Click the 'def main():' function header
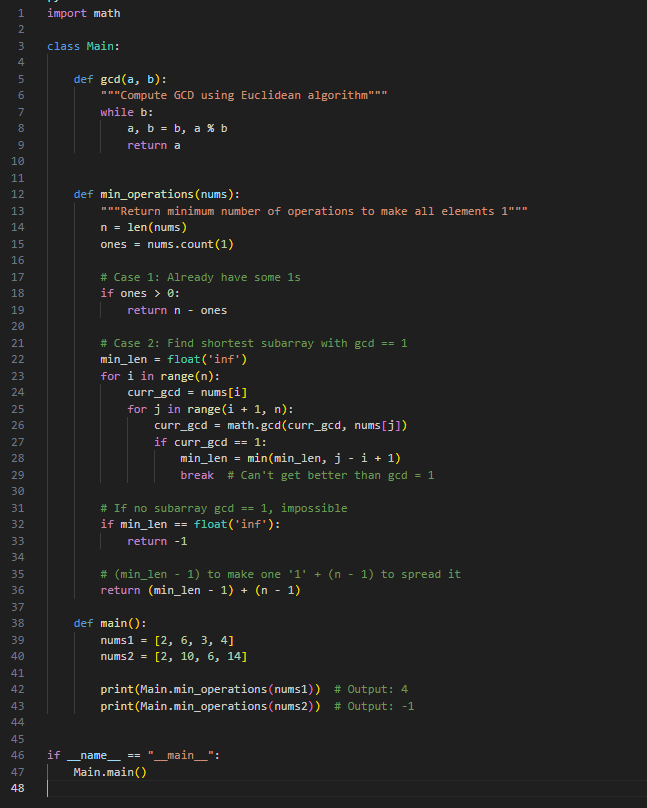This screenshot has height=808, width=647. [x=110, y=623]
